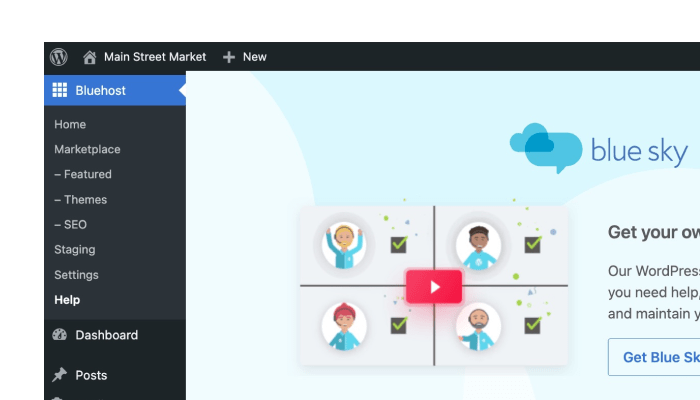Open the Main Street Market site link
The image size is (700, 400).
pos(154,57)
